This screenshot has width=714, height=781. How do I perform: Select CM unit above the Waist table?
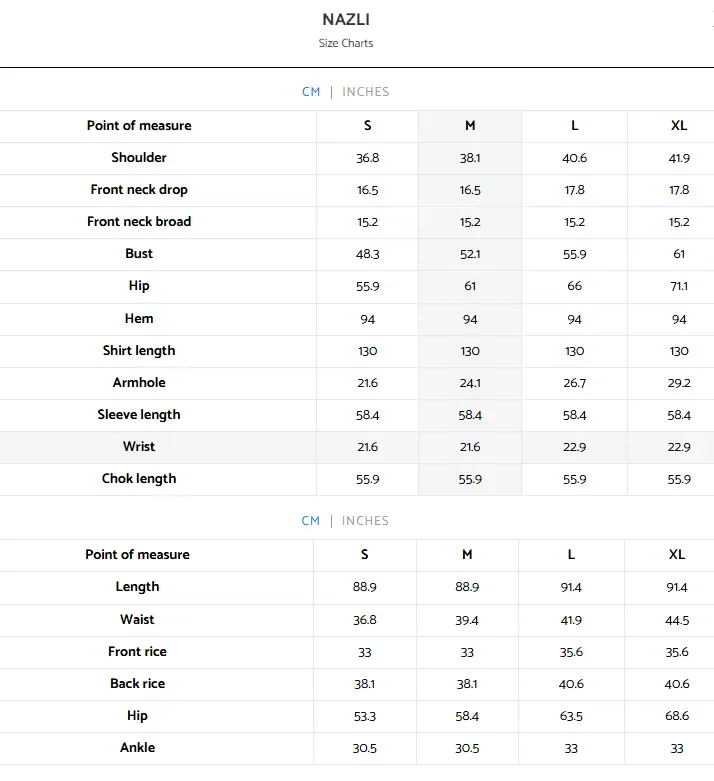click(311, 521)
